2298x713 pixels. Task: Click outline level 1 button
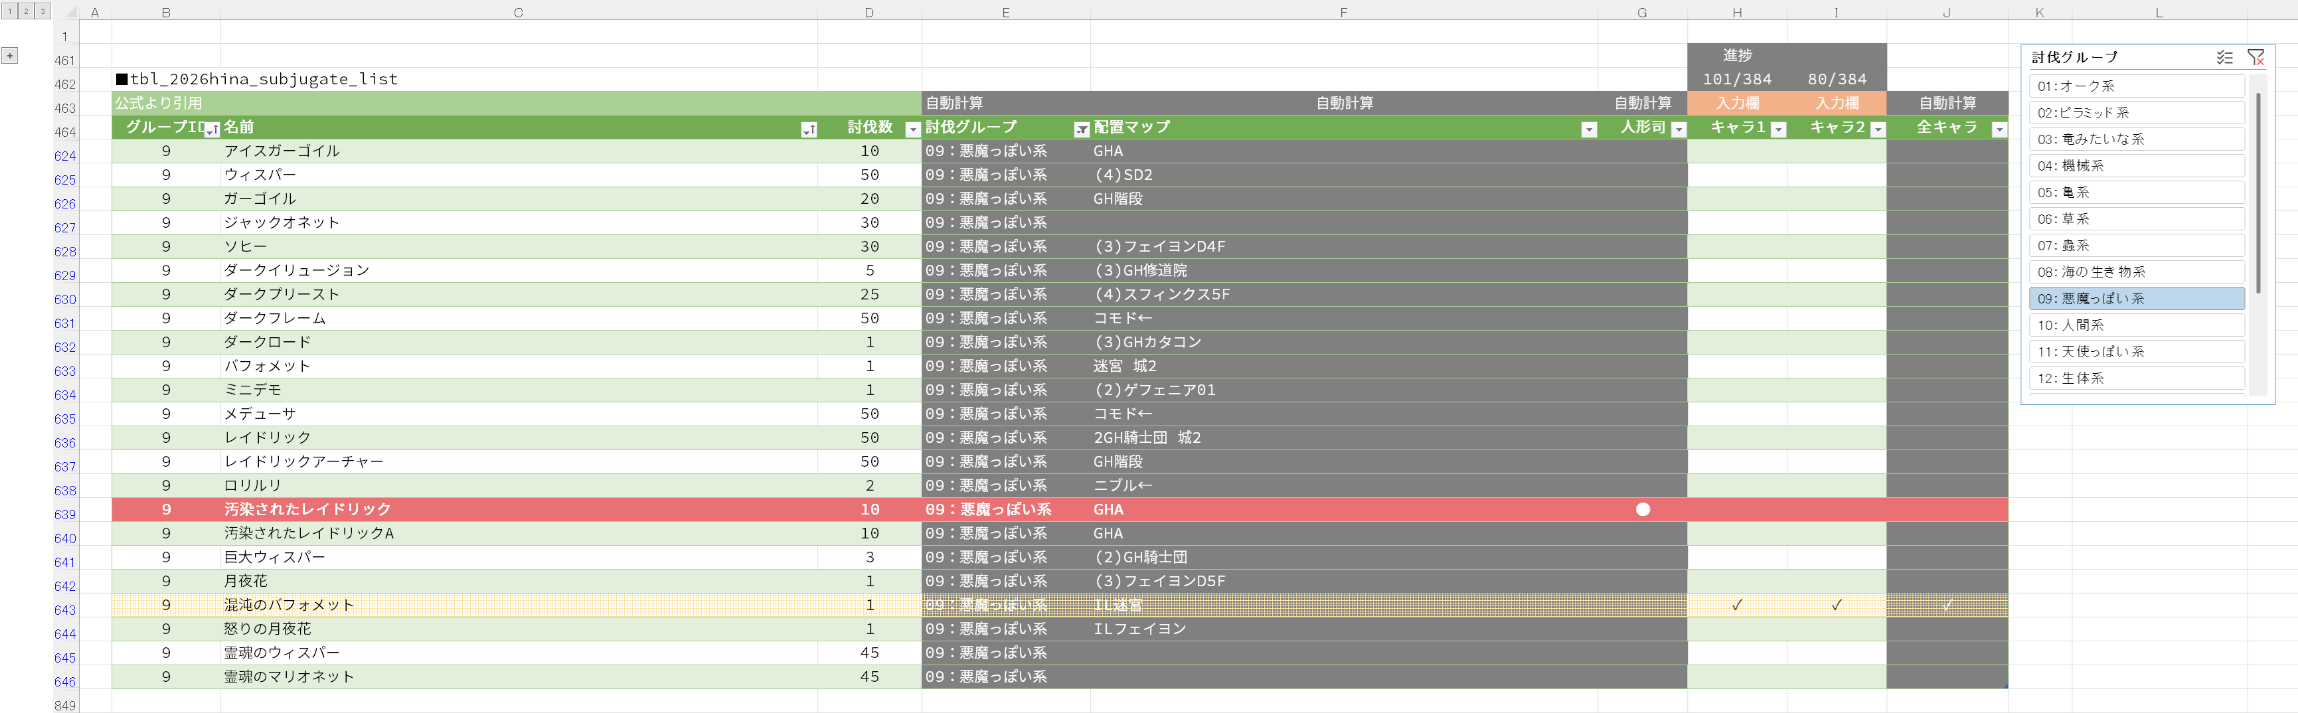click(9, 11)
